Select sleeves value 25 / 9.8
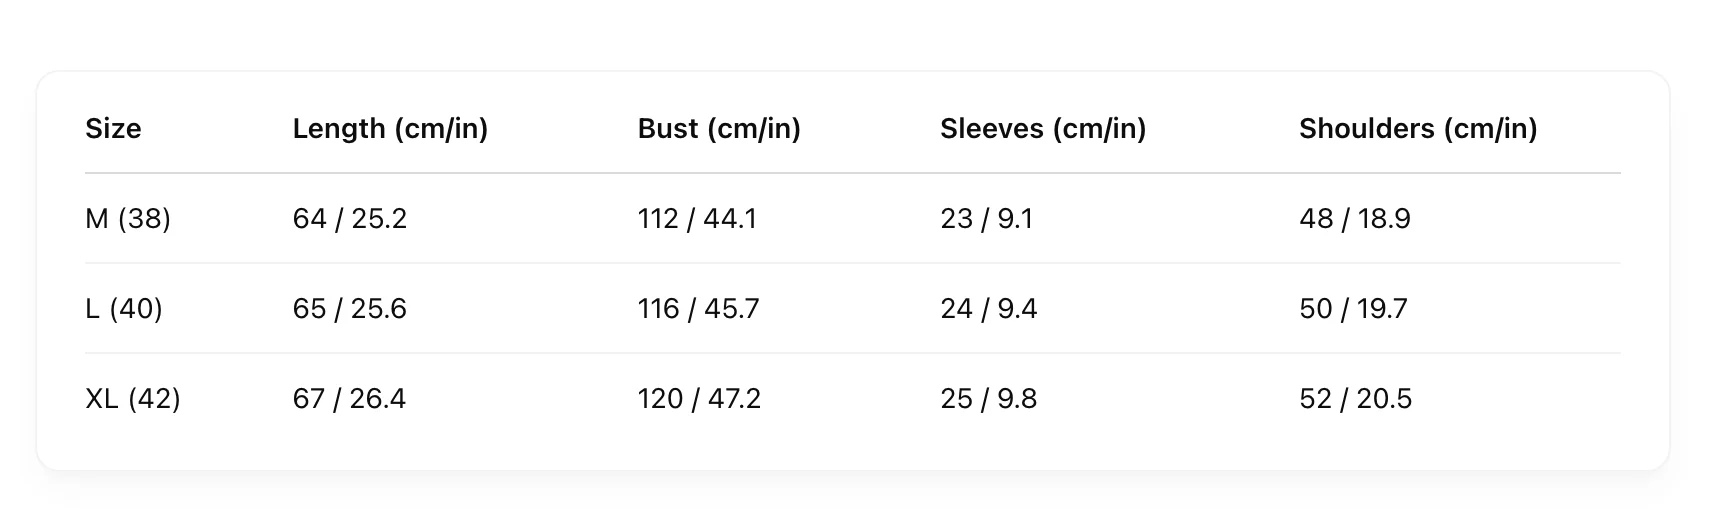 [988, 399]
